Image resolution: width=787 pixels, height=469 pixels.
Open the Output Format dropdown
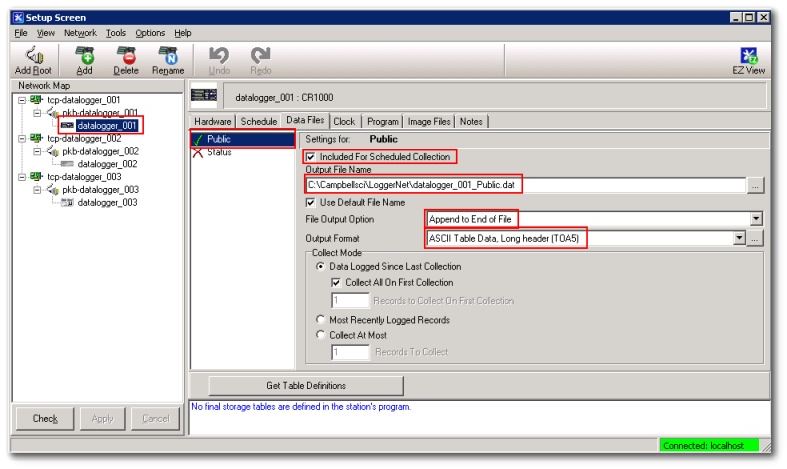(739, 238)
